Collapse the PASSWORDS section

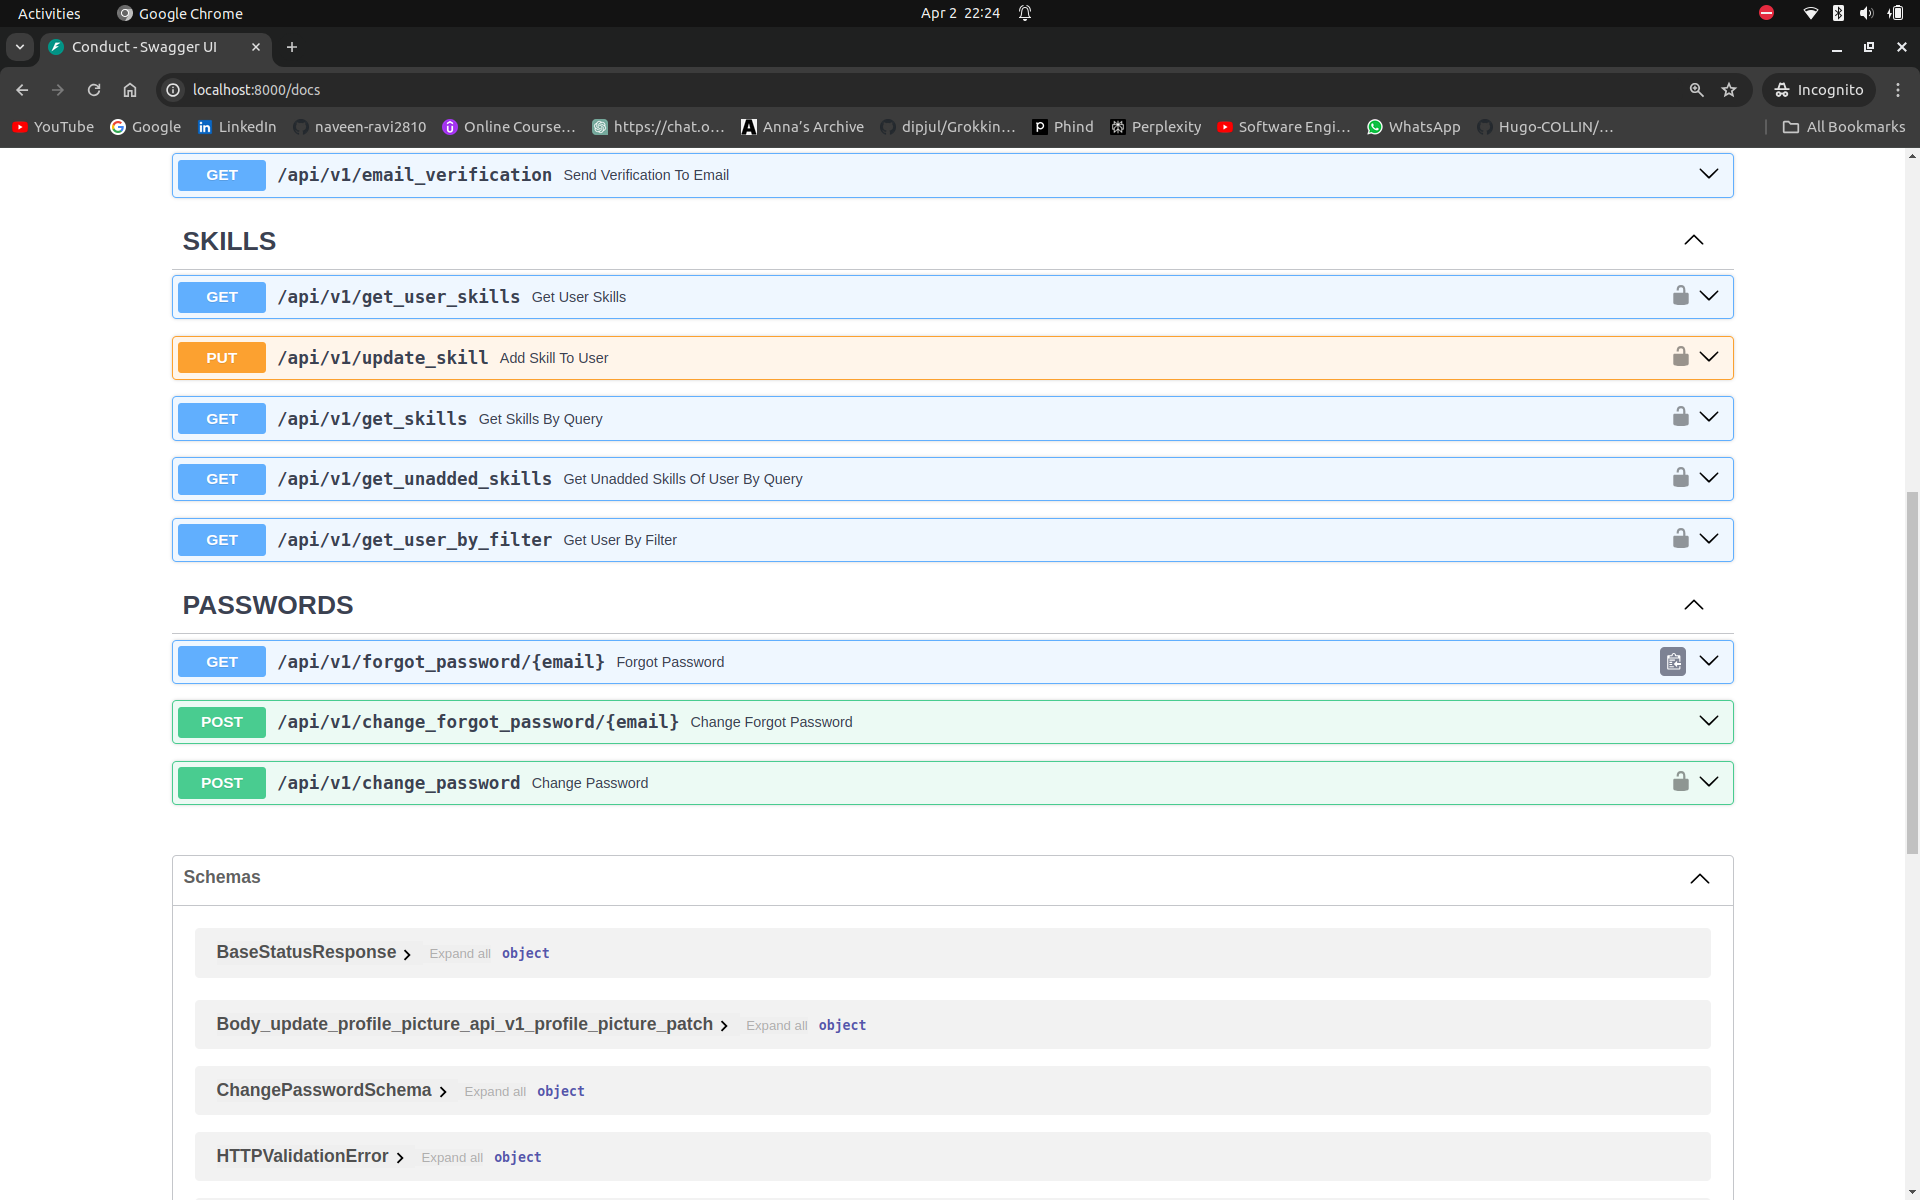click(x=1693, y=605)
